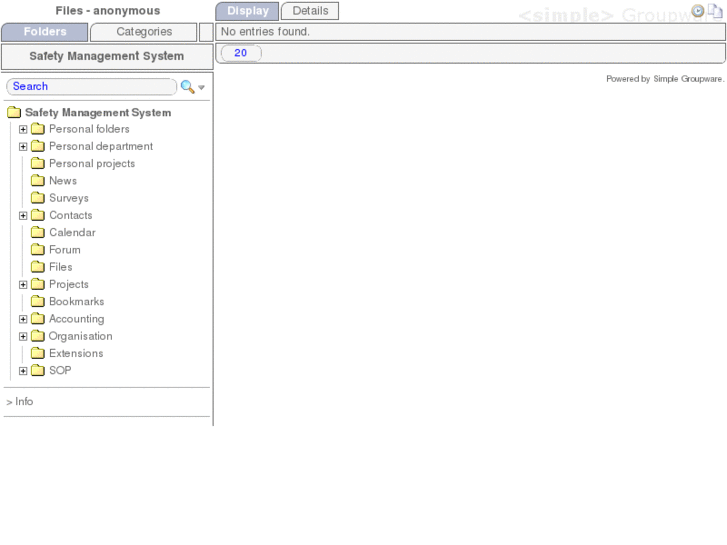Click the Organisation folder icon

pyautogui.click(x=38, y=336)
